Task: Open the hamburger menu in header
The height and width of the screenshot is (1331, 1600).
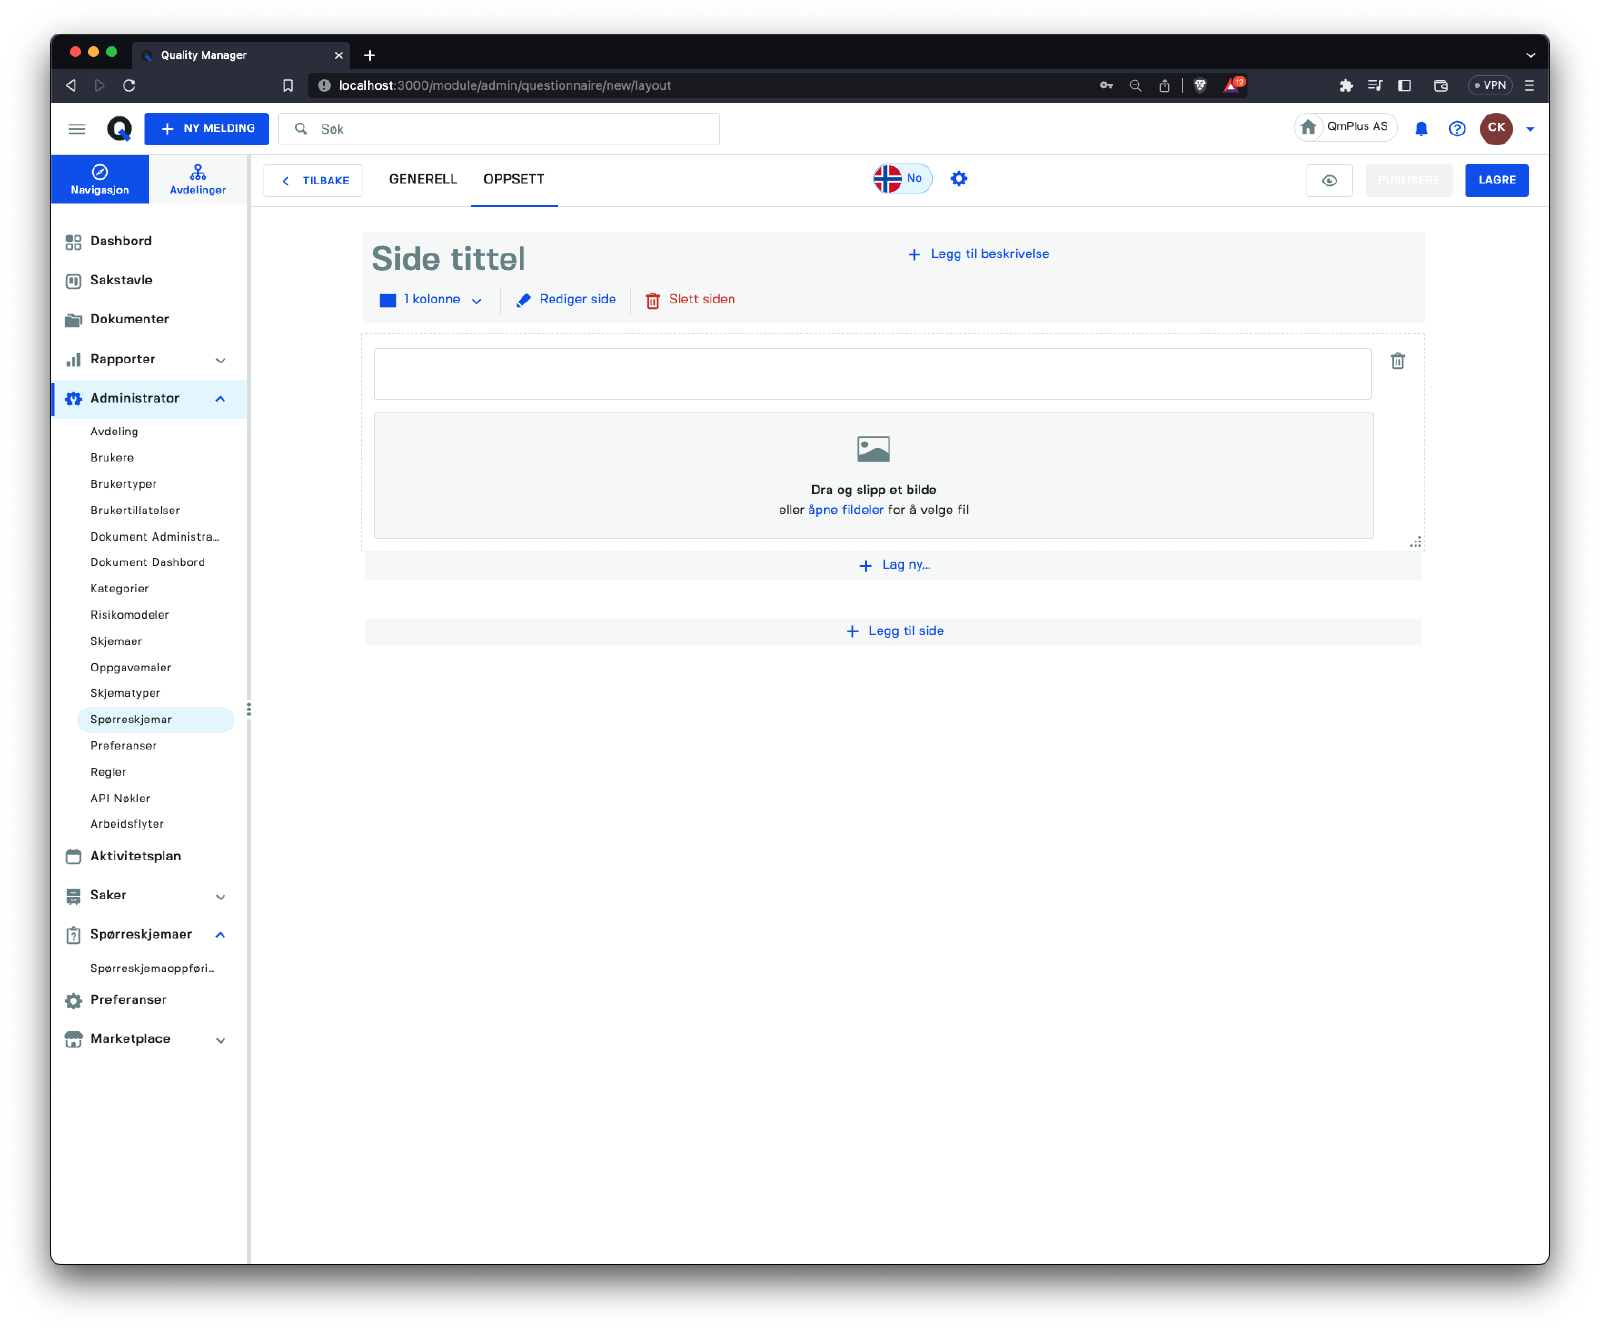Action: (77, 129)
